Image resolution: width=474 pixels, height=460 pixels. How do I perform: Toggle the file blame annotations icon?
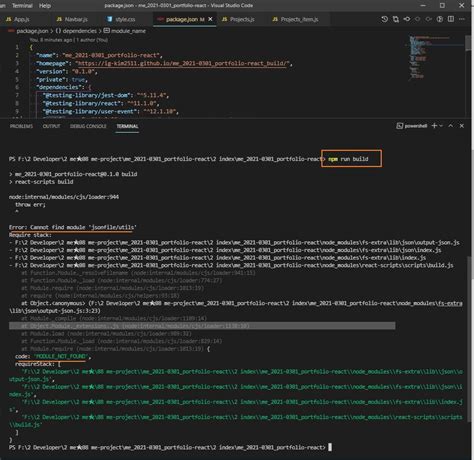click(440, 19)
